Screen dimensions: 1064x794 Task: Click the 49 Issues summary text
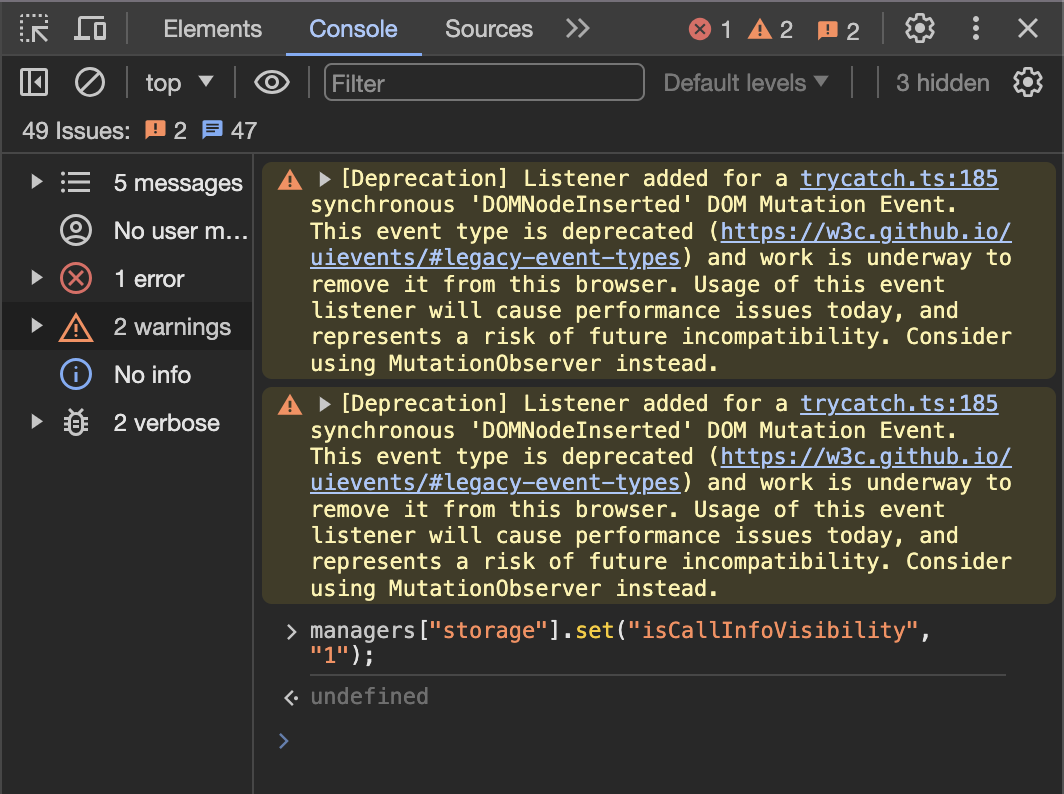76,130
